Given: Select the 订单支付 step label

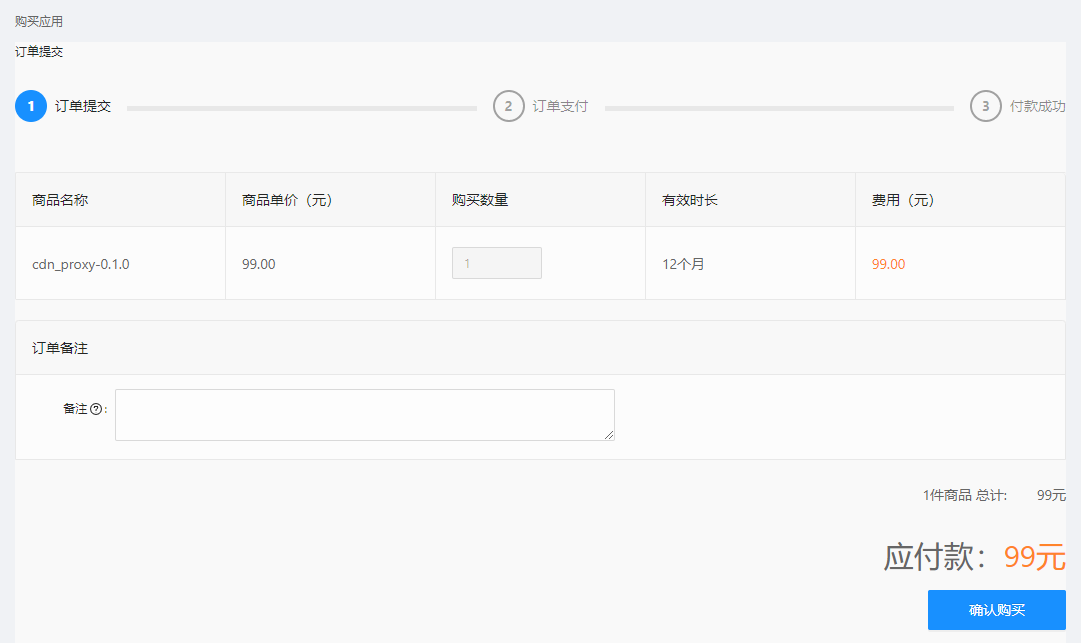Looking at the screenshot, I should click(560, 106).
